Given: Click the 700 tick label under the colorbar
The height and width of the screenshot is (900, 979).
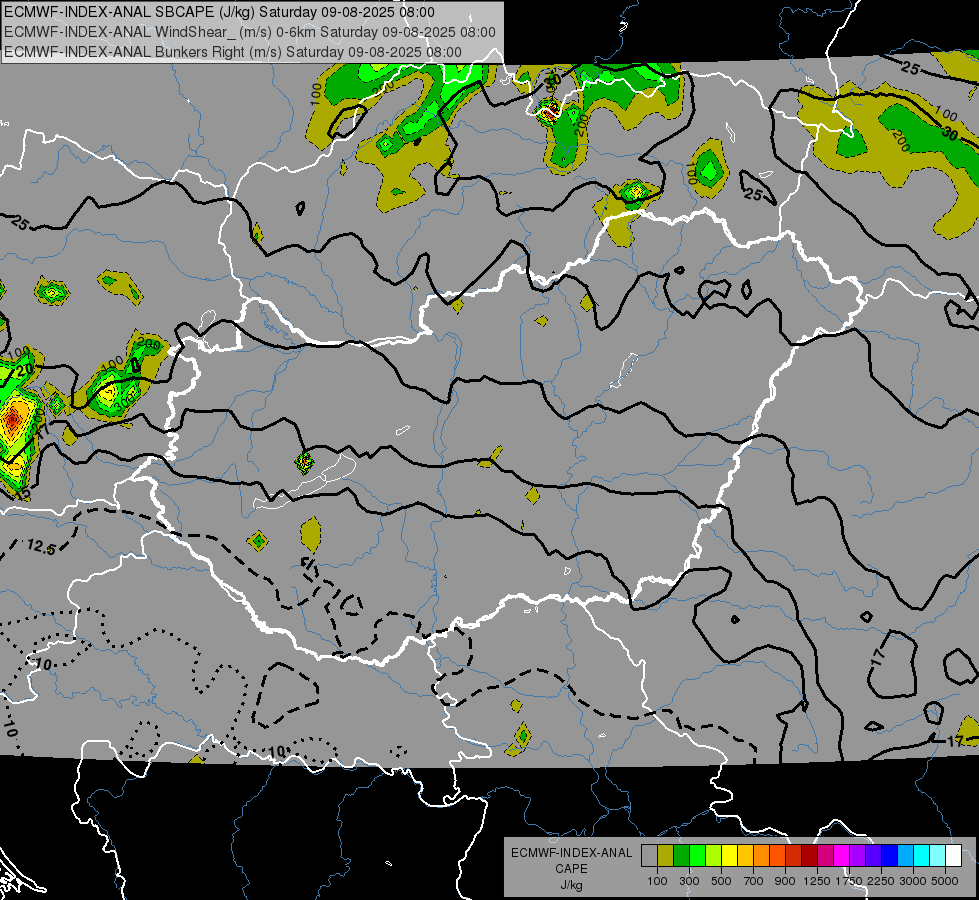Looking at the screenshot, I should pos(753,881).
